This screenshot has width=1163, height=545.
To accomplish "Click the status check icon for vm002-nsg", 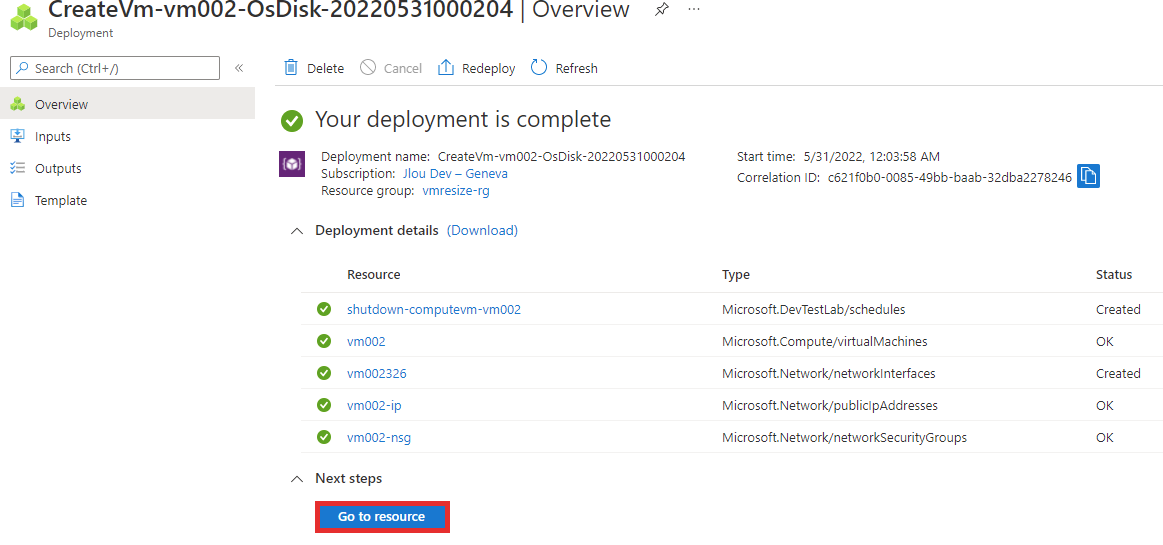I will [323, 437].
